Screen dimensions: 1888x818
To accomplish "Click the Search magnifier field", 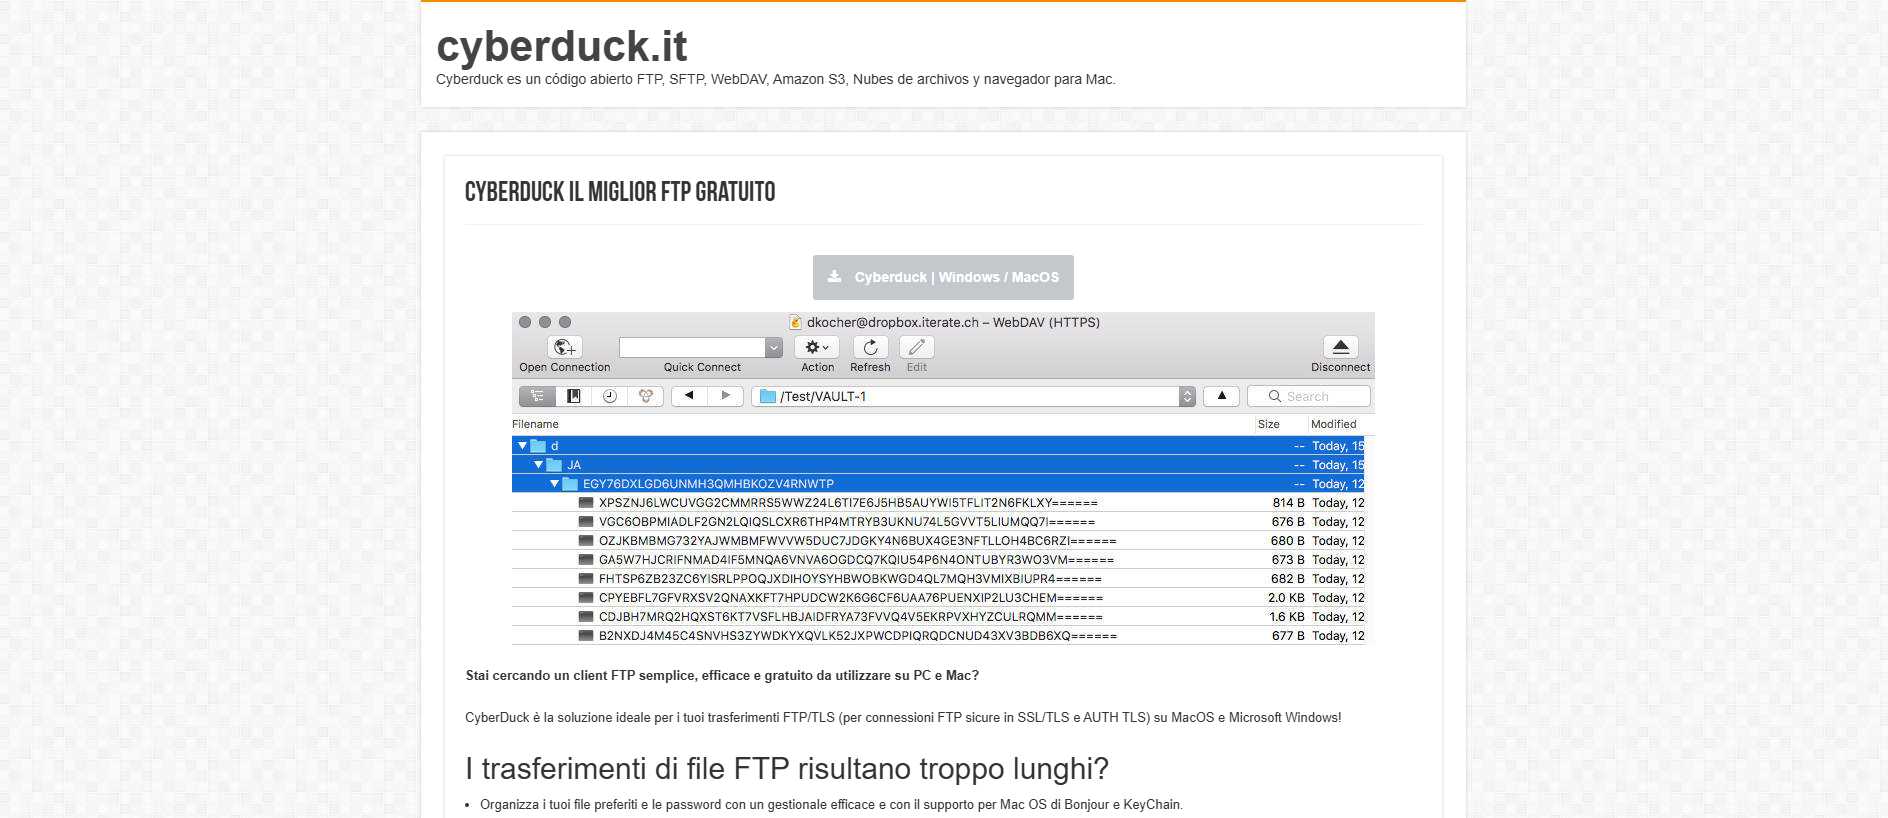I will tap(1308, 396).
